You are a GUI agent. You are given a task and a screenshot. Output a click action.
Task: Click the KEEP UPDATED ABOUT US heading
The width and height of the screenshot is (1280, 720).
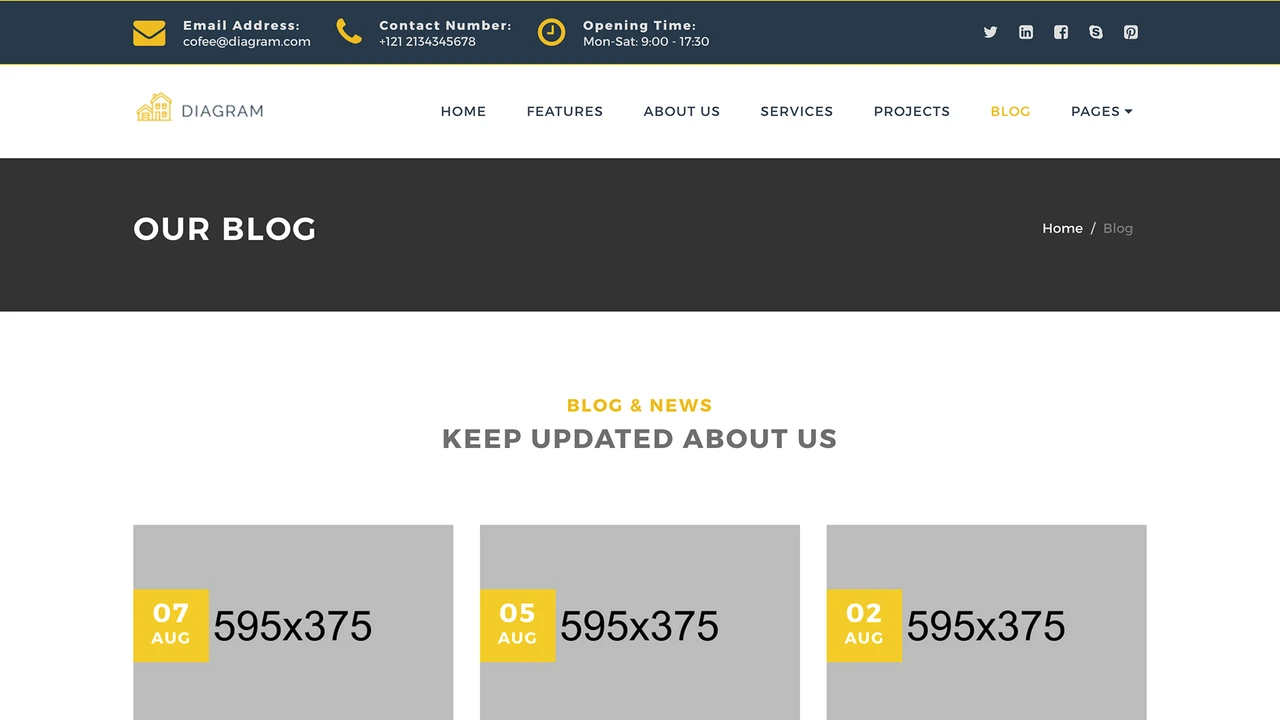tap(640, 438)
